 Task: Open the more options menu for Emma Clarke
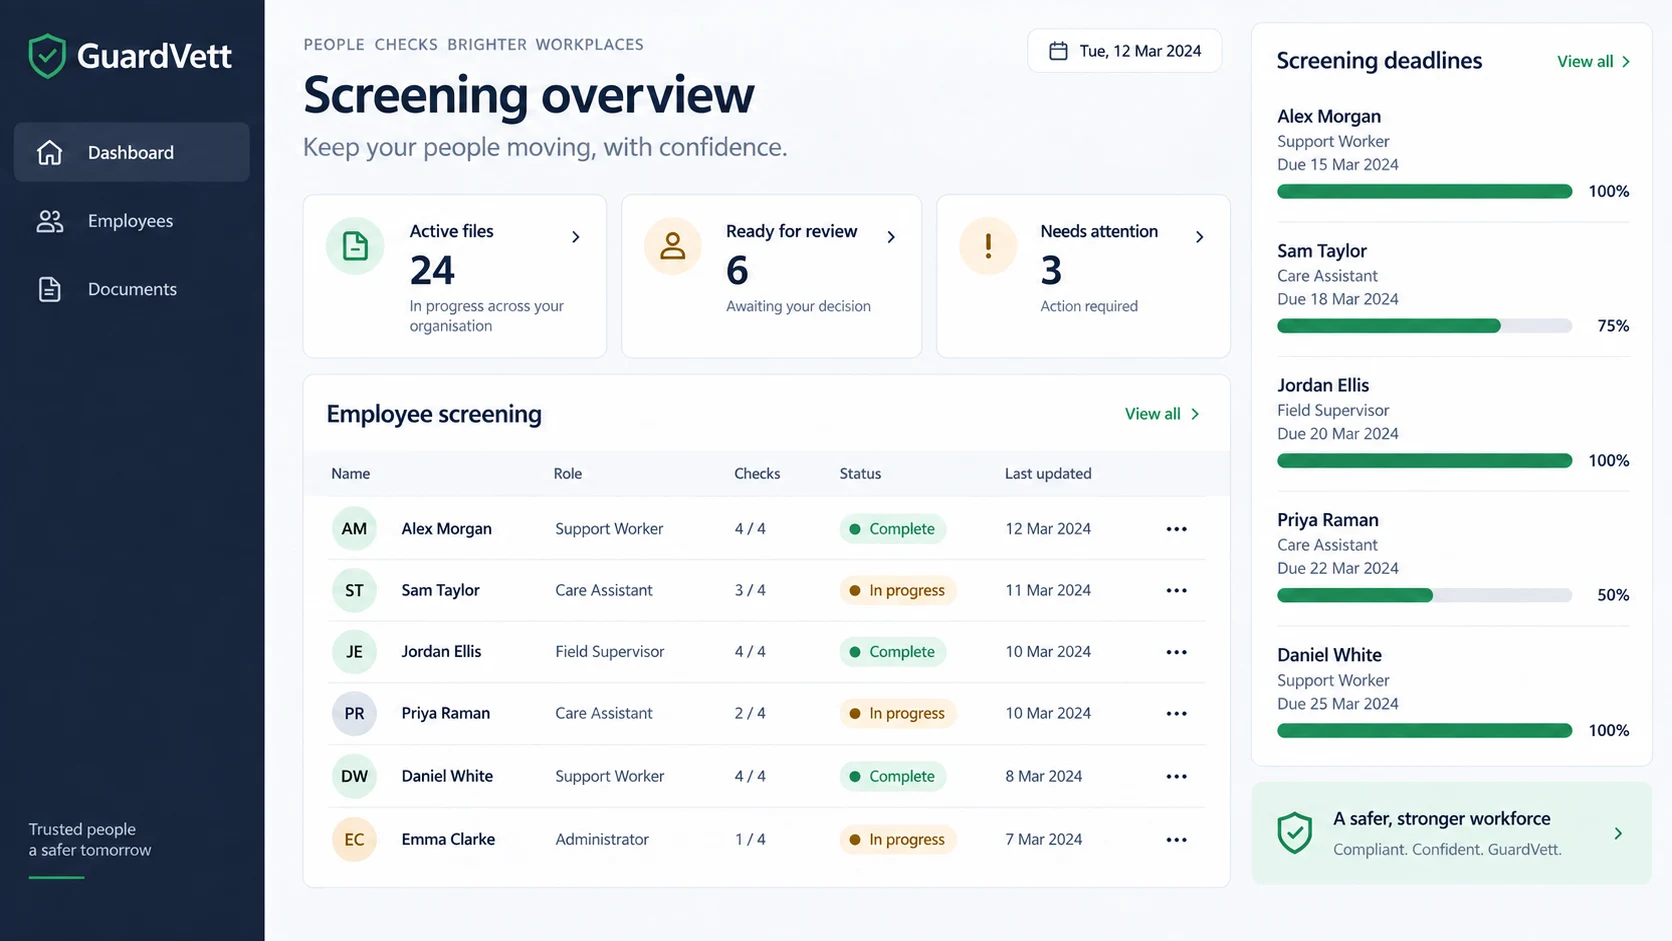1176,839
